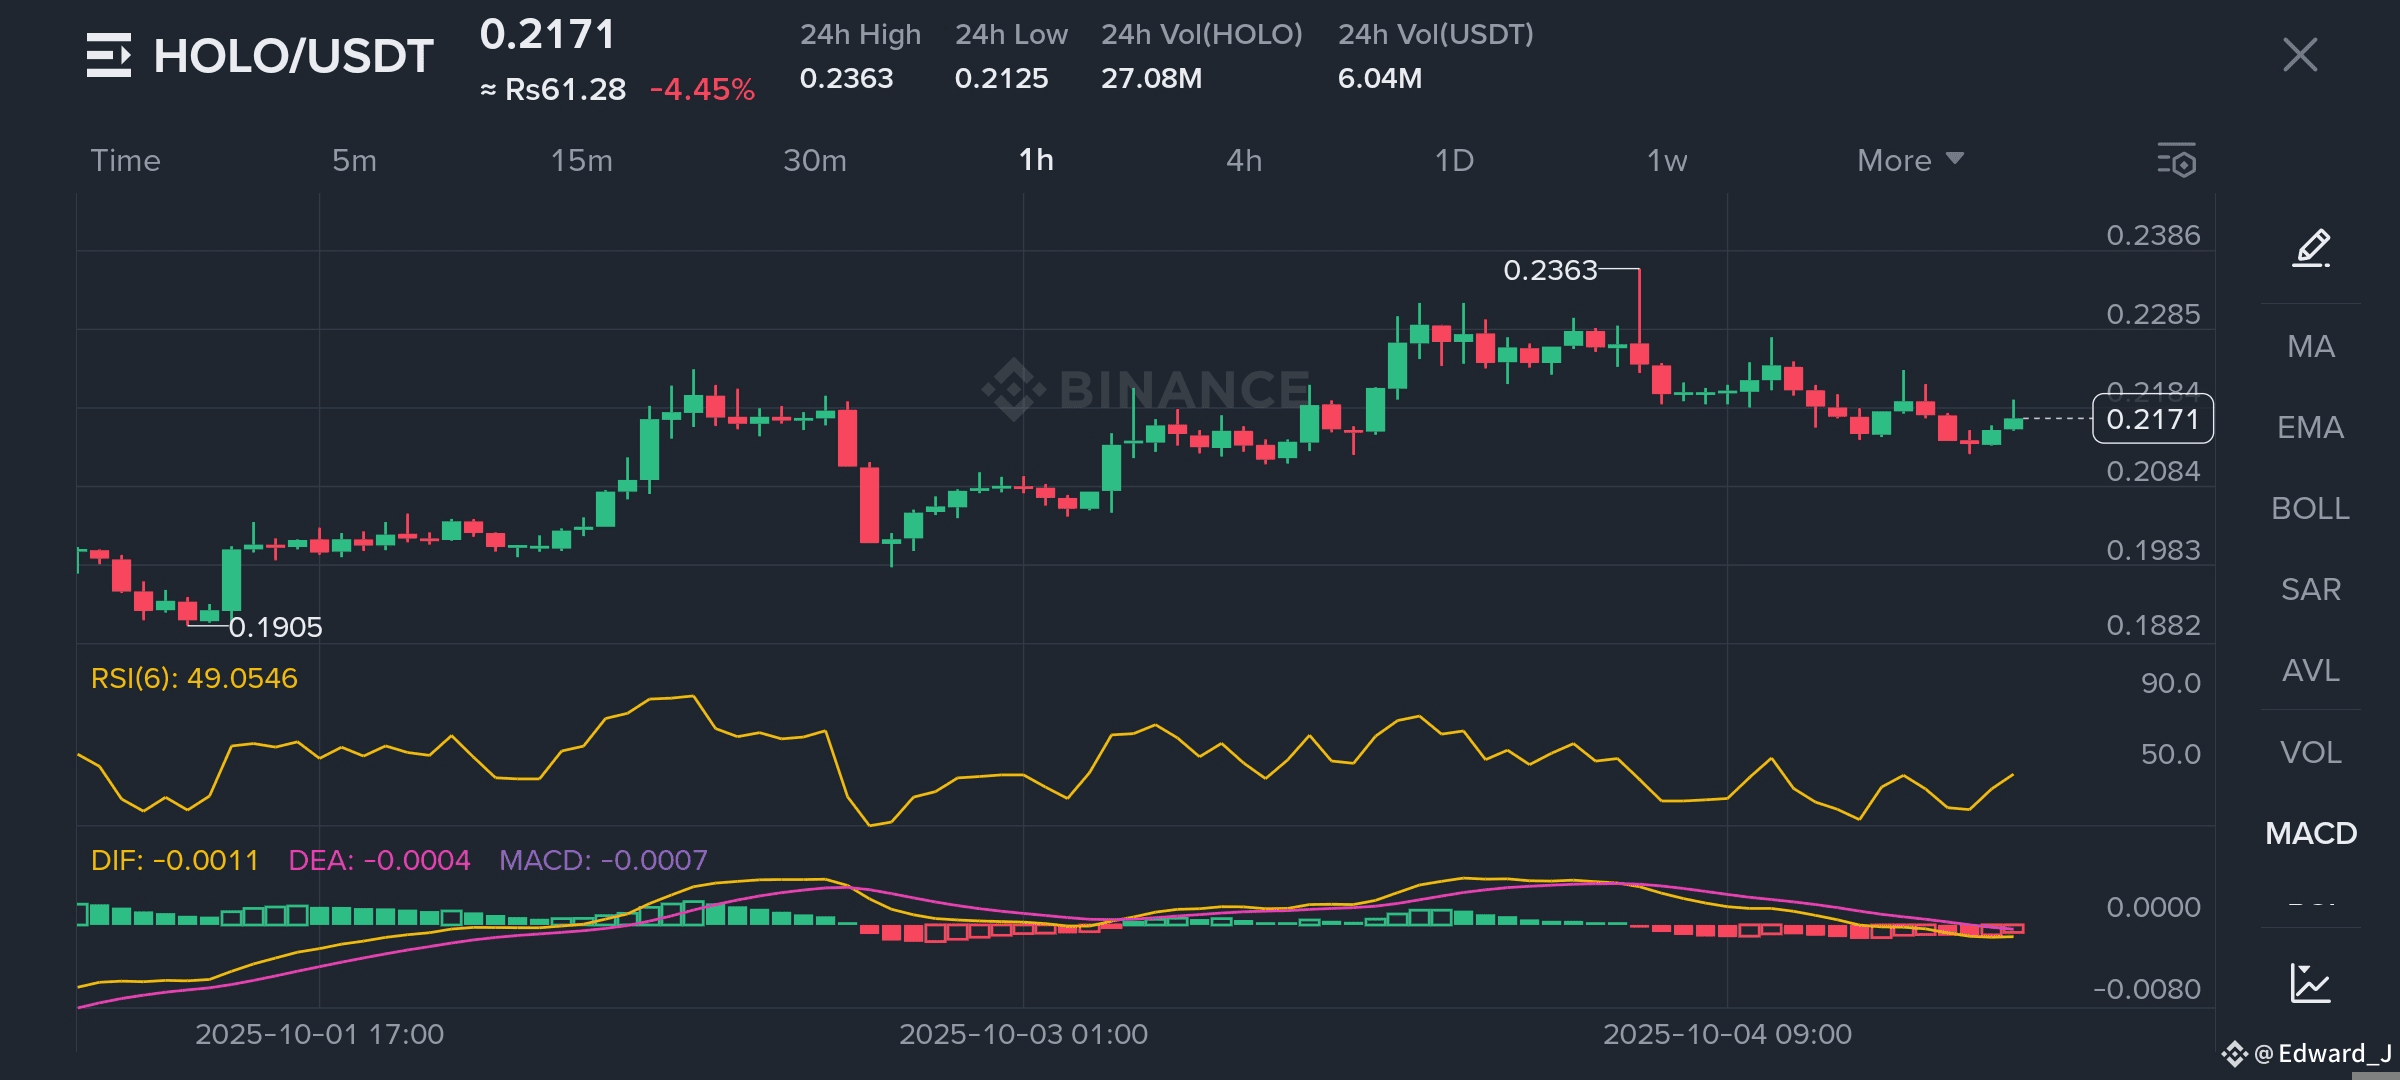Select the Time line chart mode
The height and width of the screenshot is (1080, 2400).
(125, 160)
